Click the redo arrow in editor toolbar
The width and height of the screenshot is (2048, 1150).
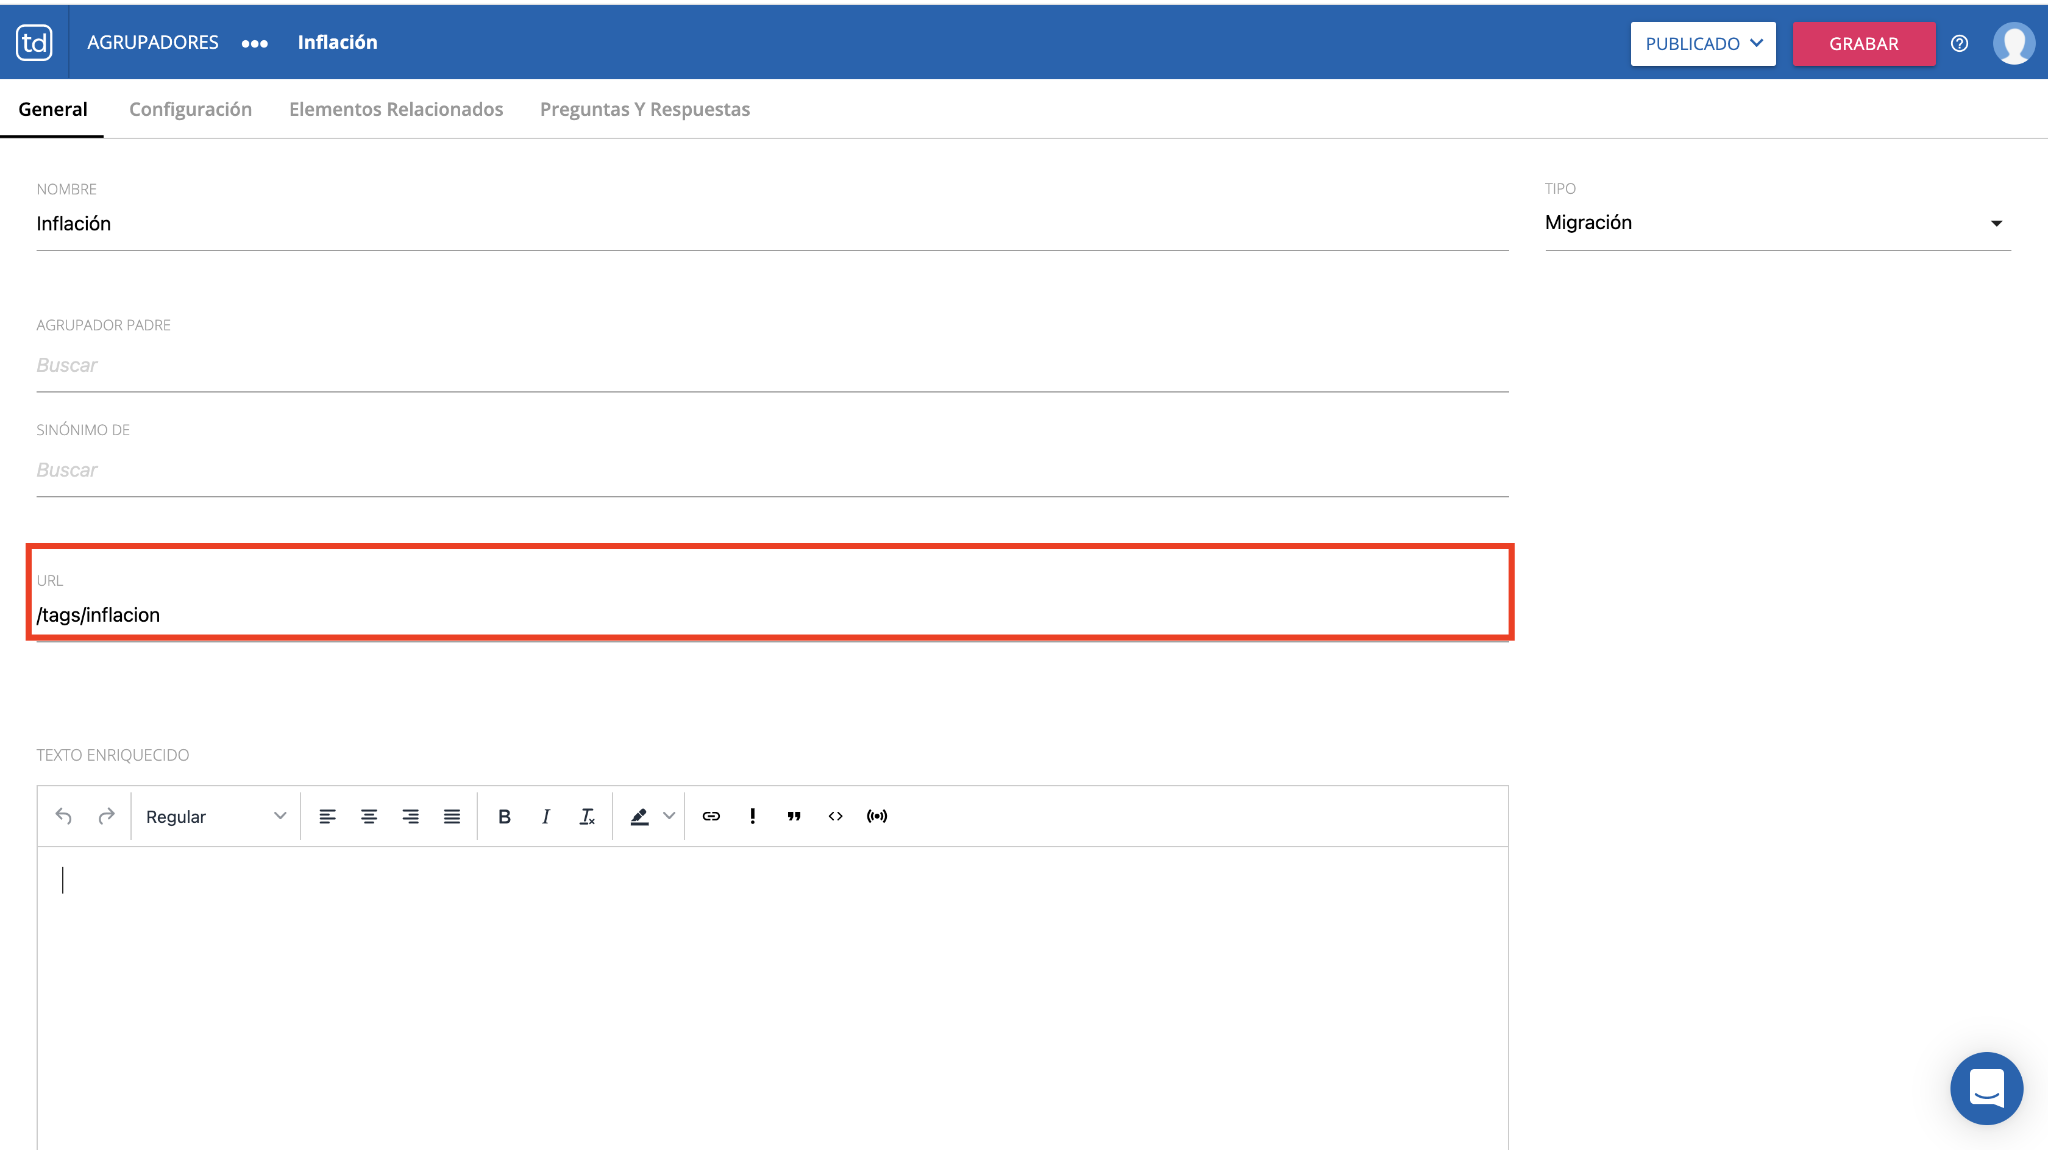pos(106,816)
